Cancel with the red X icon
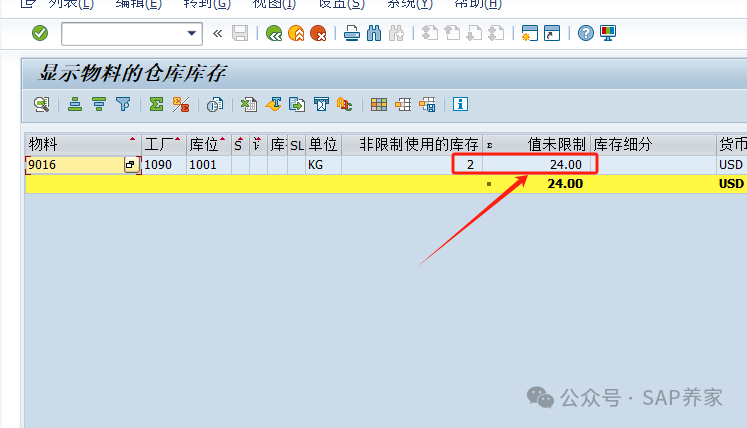Image resolution: width=747 pixels, height=428 pixels. click(x=318, y=33)
